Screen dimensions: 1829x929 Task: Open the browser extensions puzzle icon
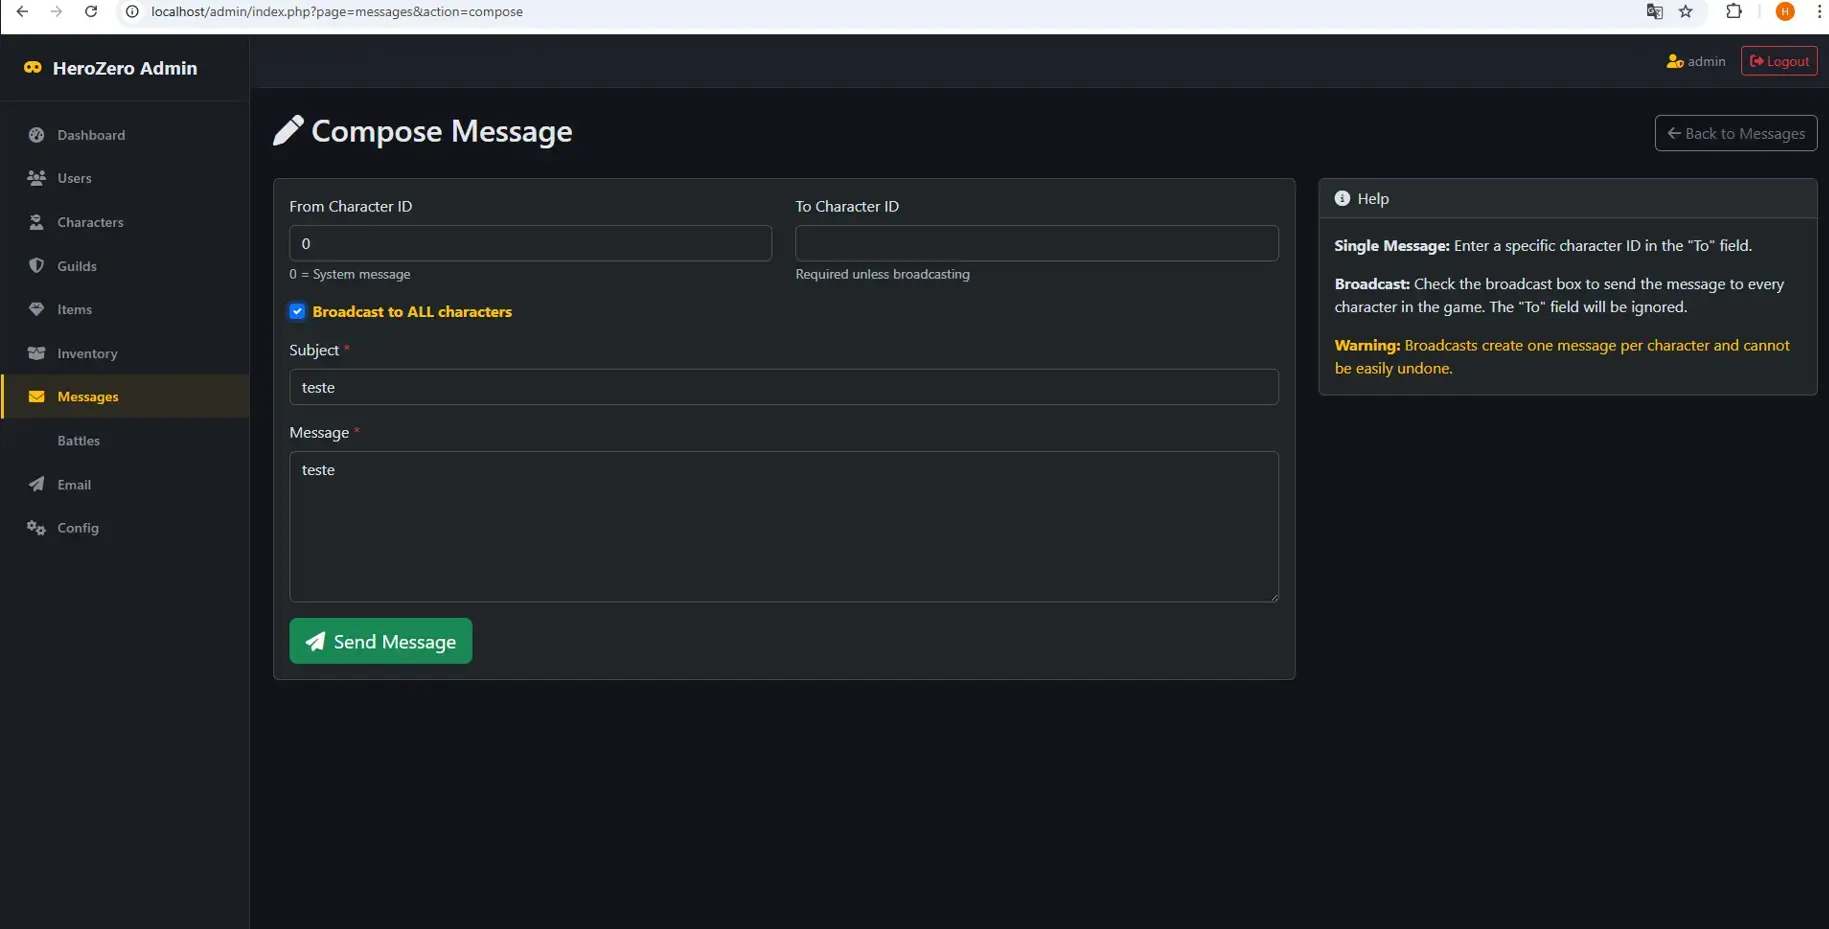(x=1734, y=12)
